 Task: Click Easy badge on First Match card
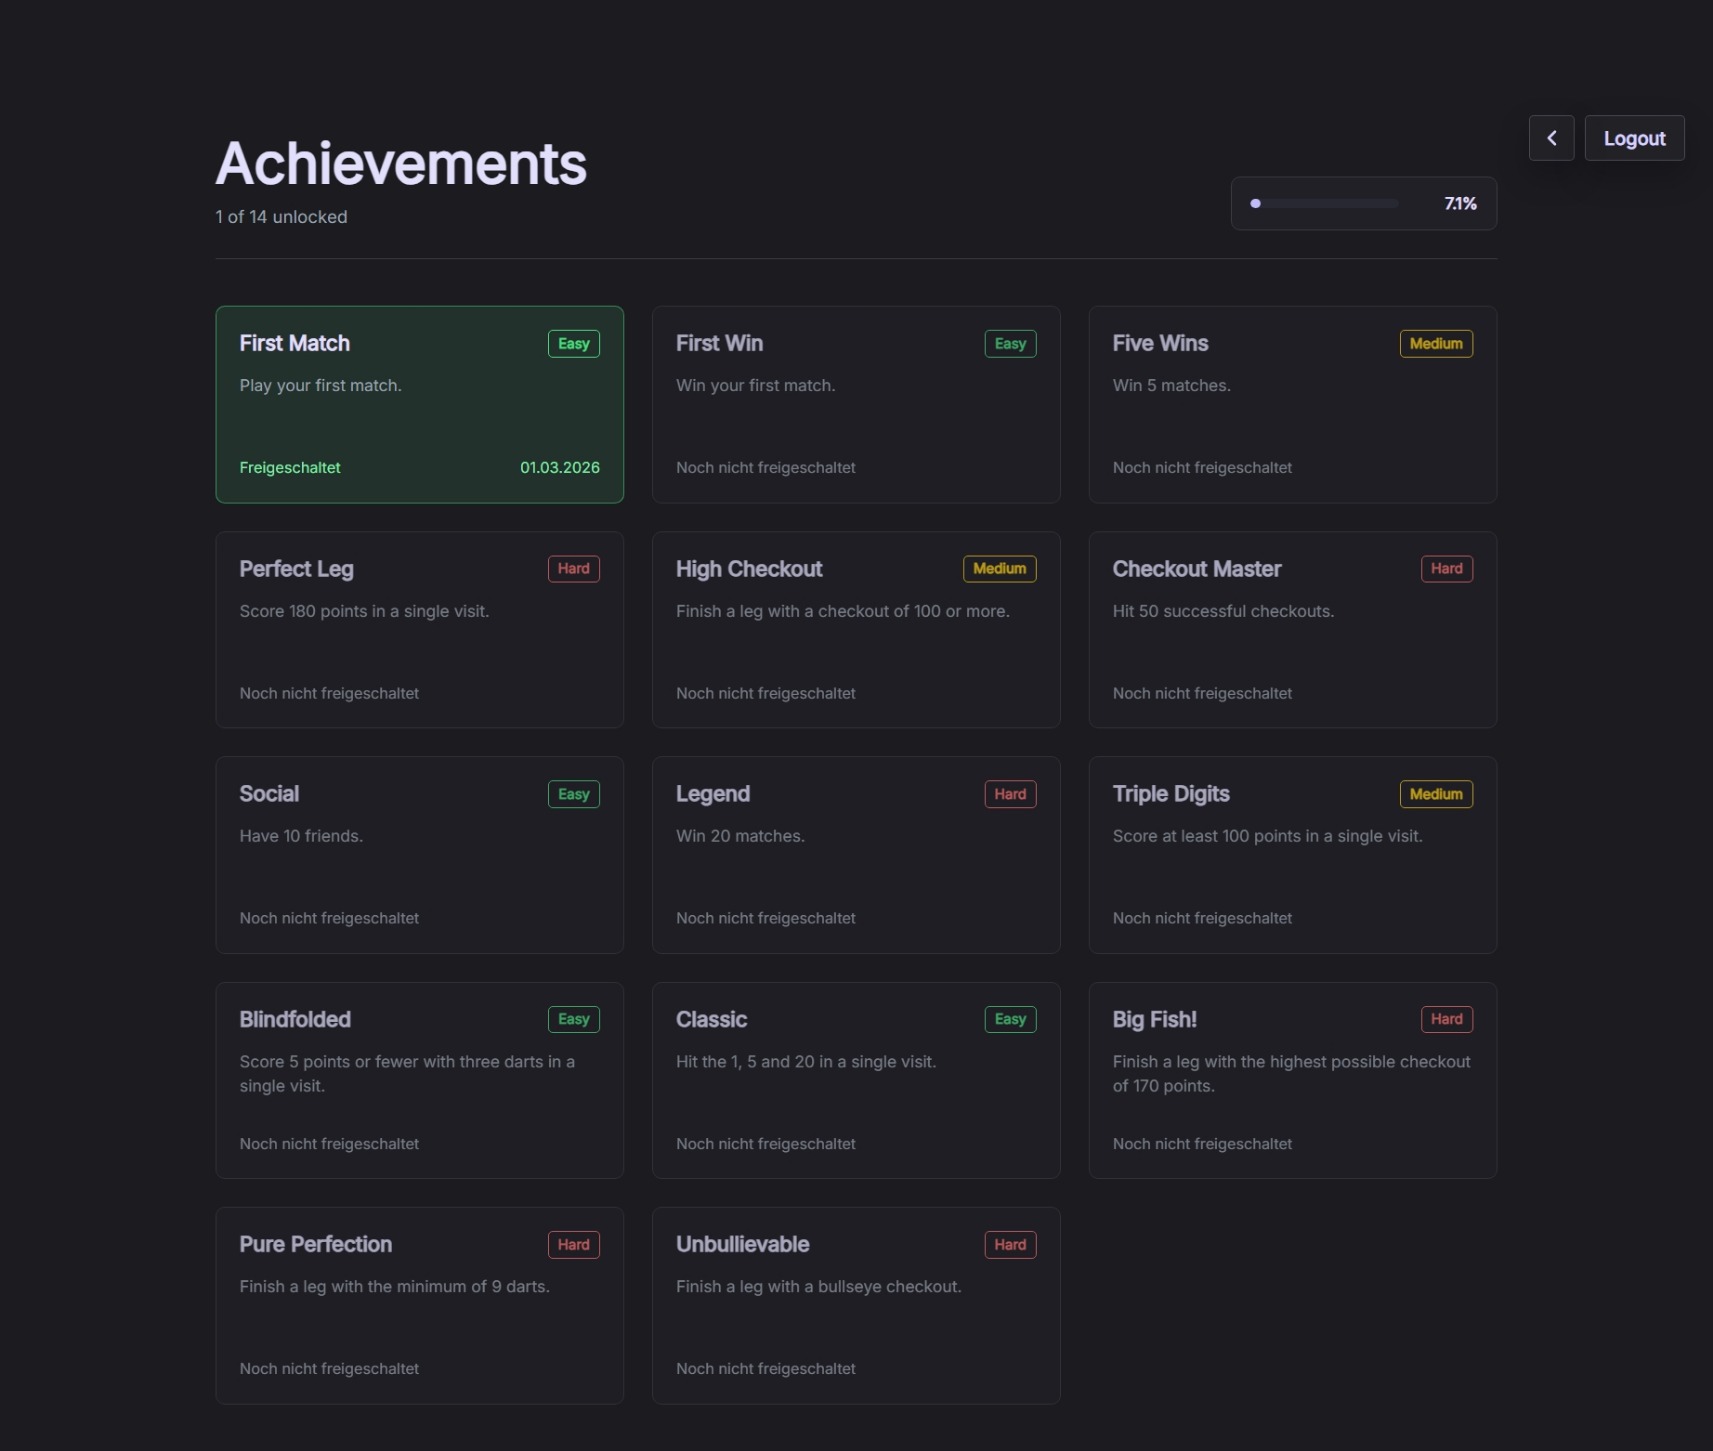coord(574,344)
